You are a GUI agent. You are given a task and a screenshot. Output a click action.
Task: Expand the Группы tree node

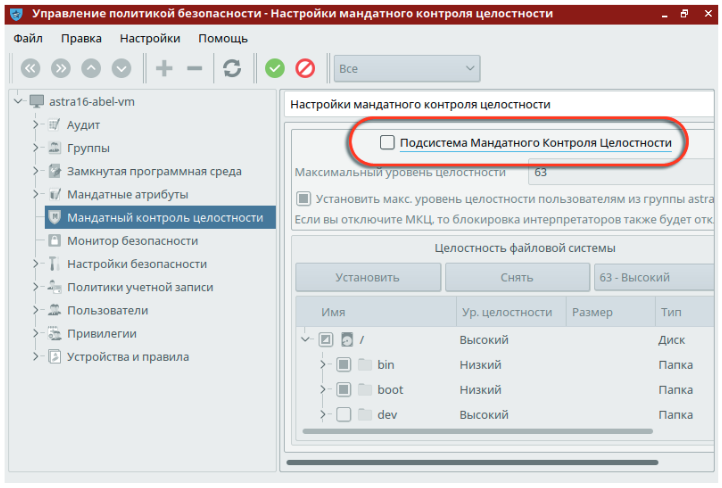35,147
